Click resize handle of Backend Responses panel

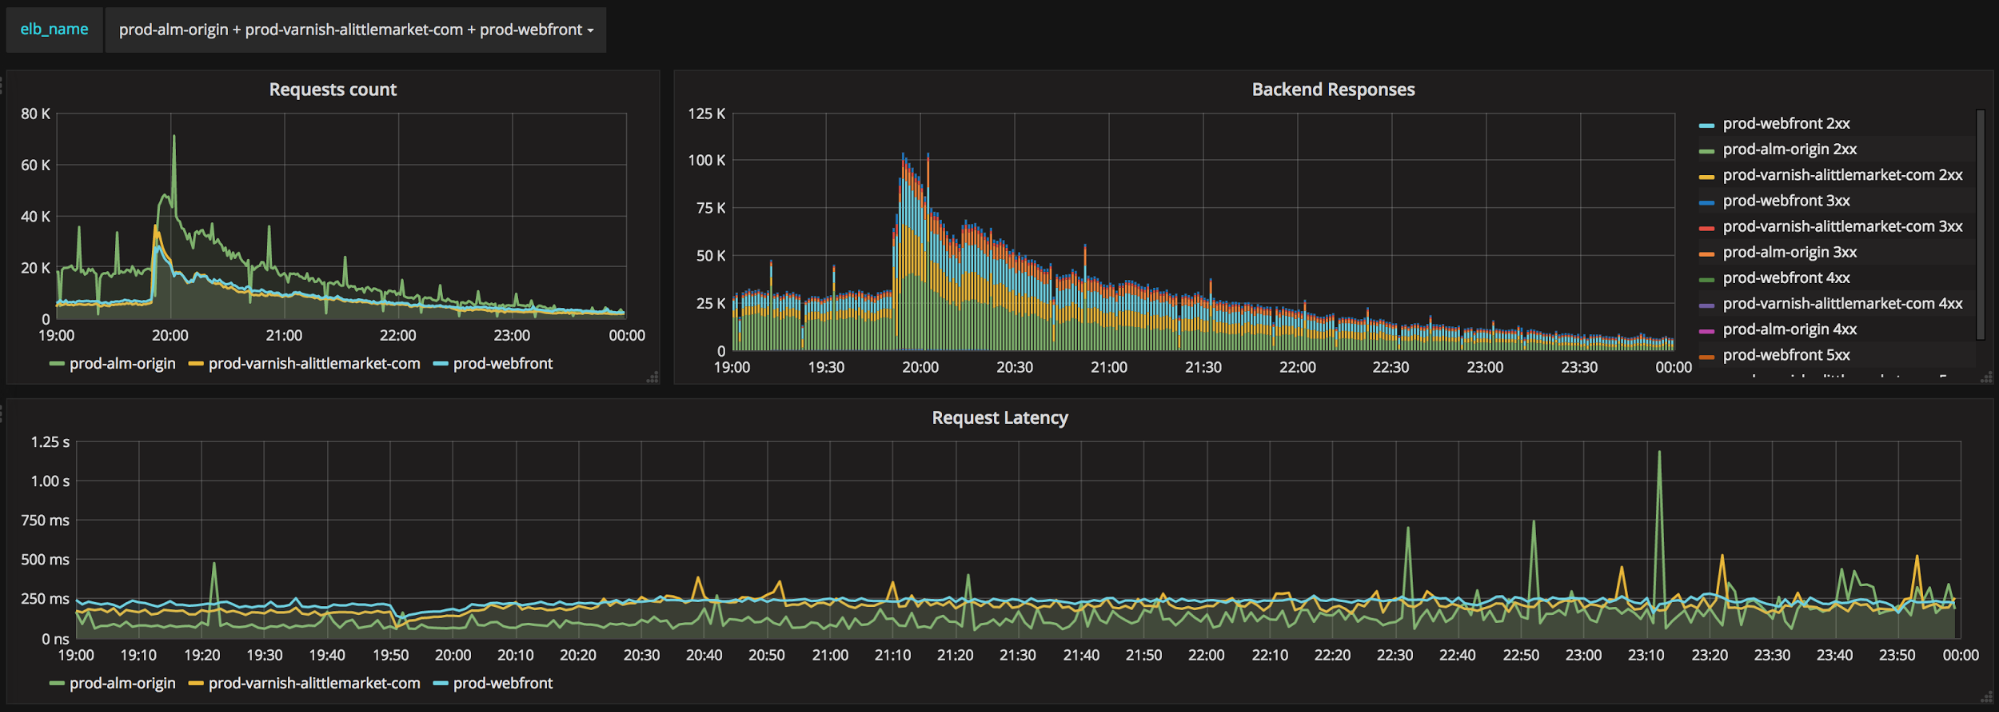(1986, 377)
